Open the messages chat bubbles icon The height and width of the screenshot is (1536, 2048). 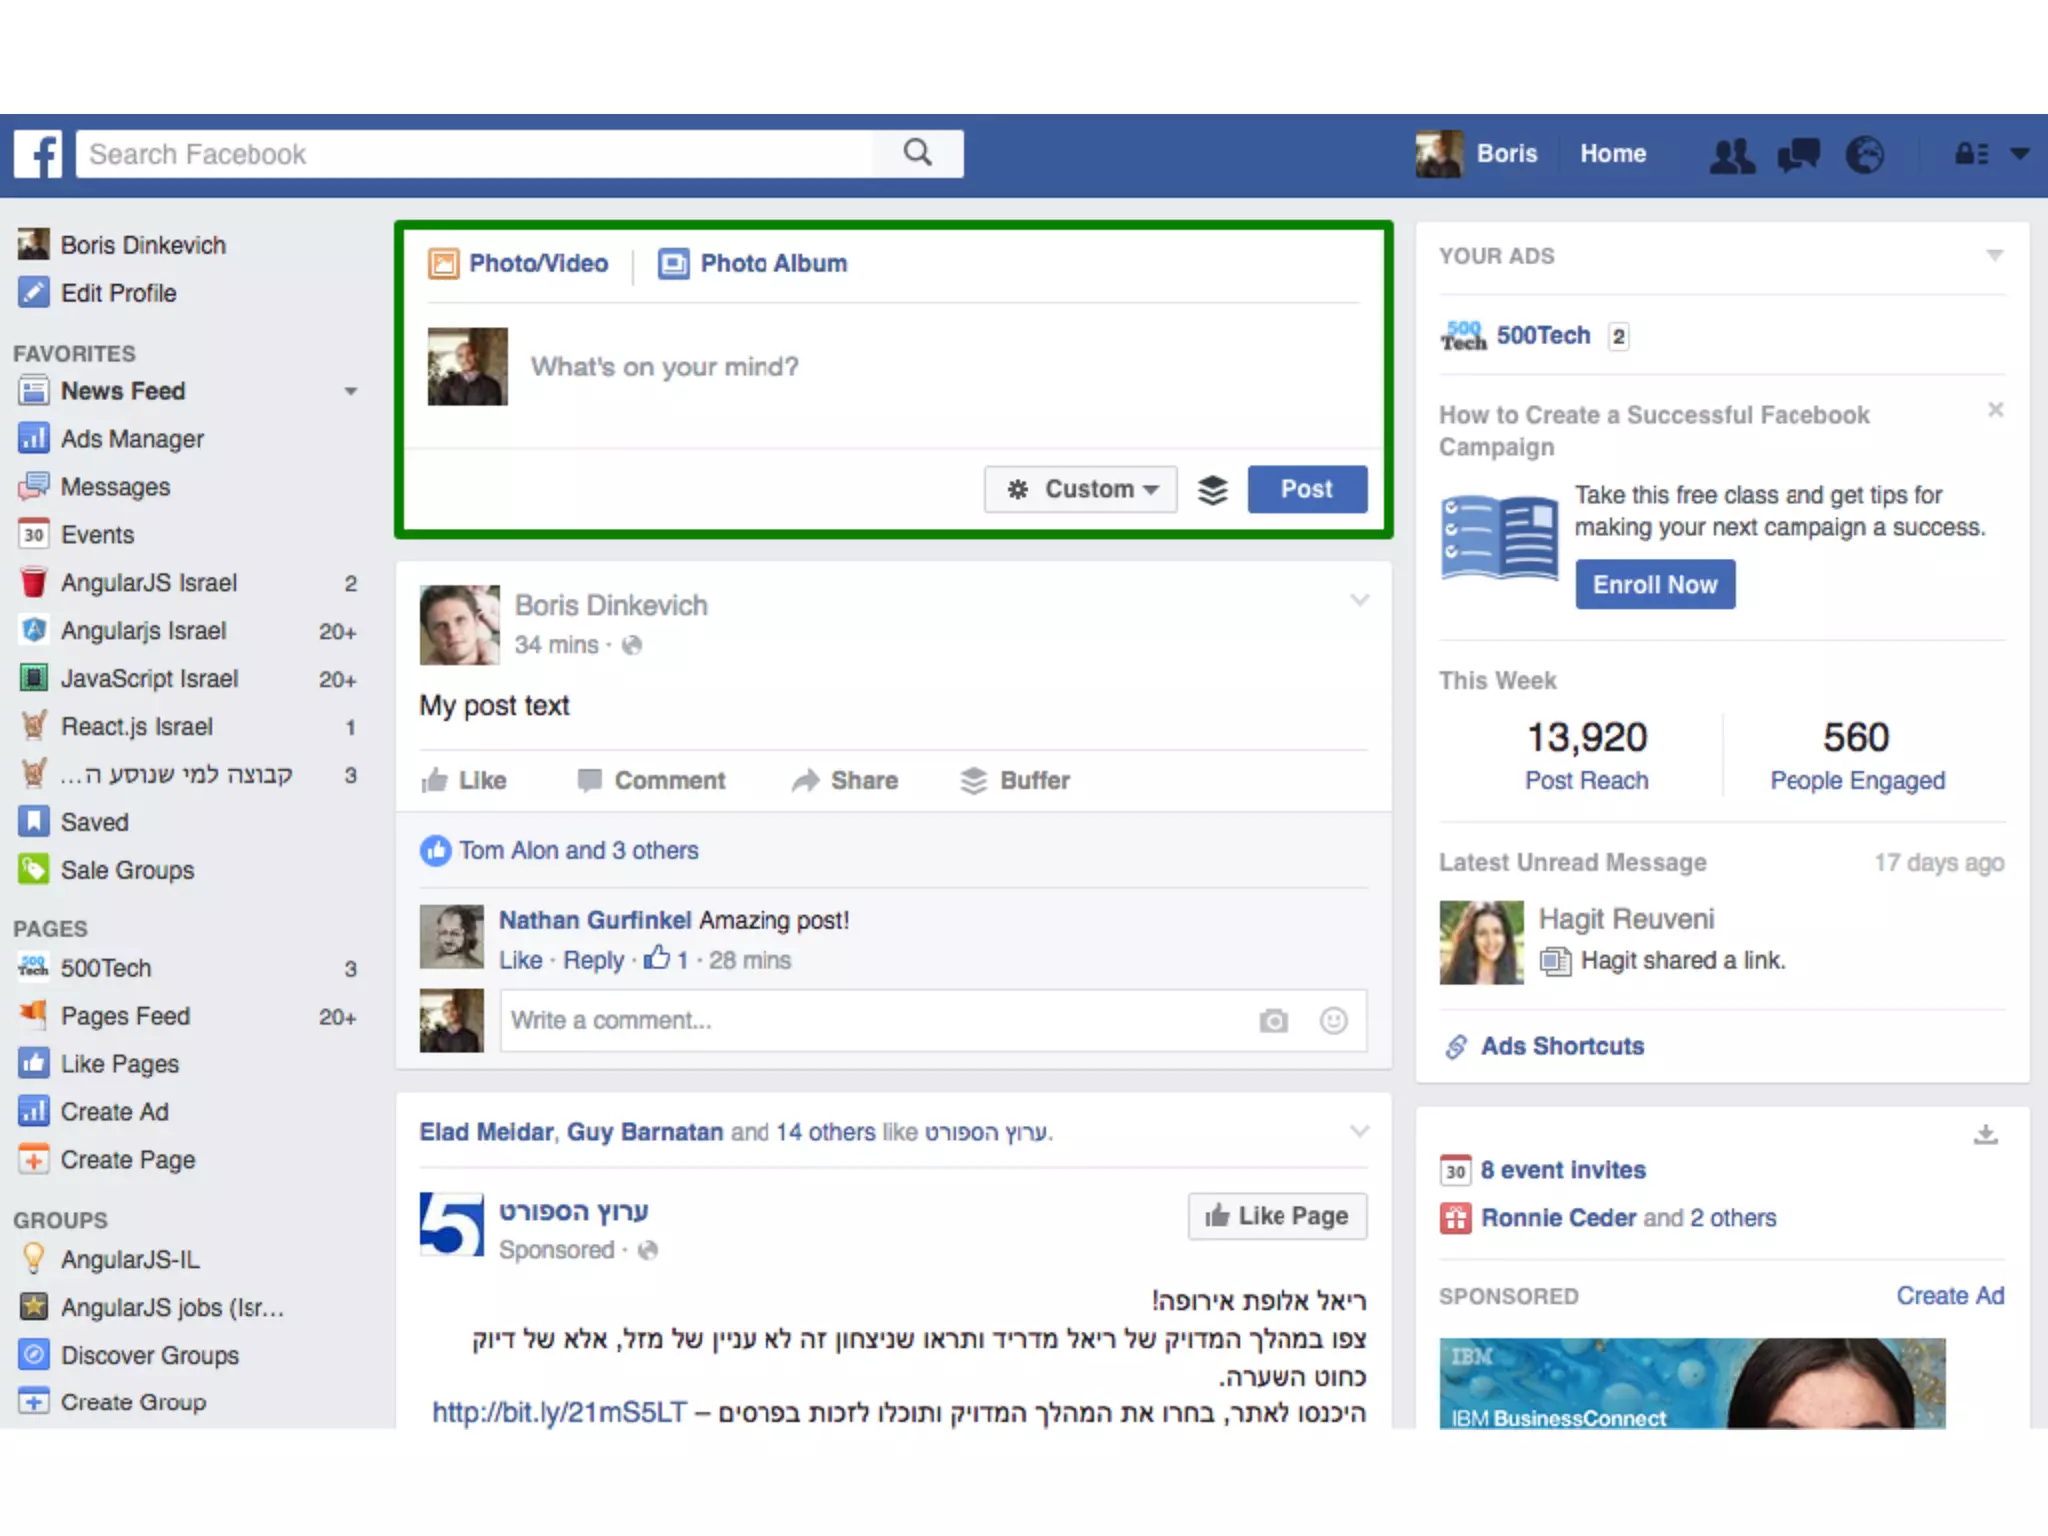pyautogui.click(x=1798, y=155)
